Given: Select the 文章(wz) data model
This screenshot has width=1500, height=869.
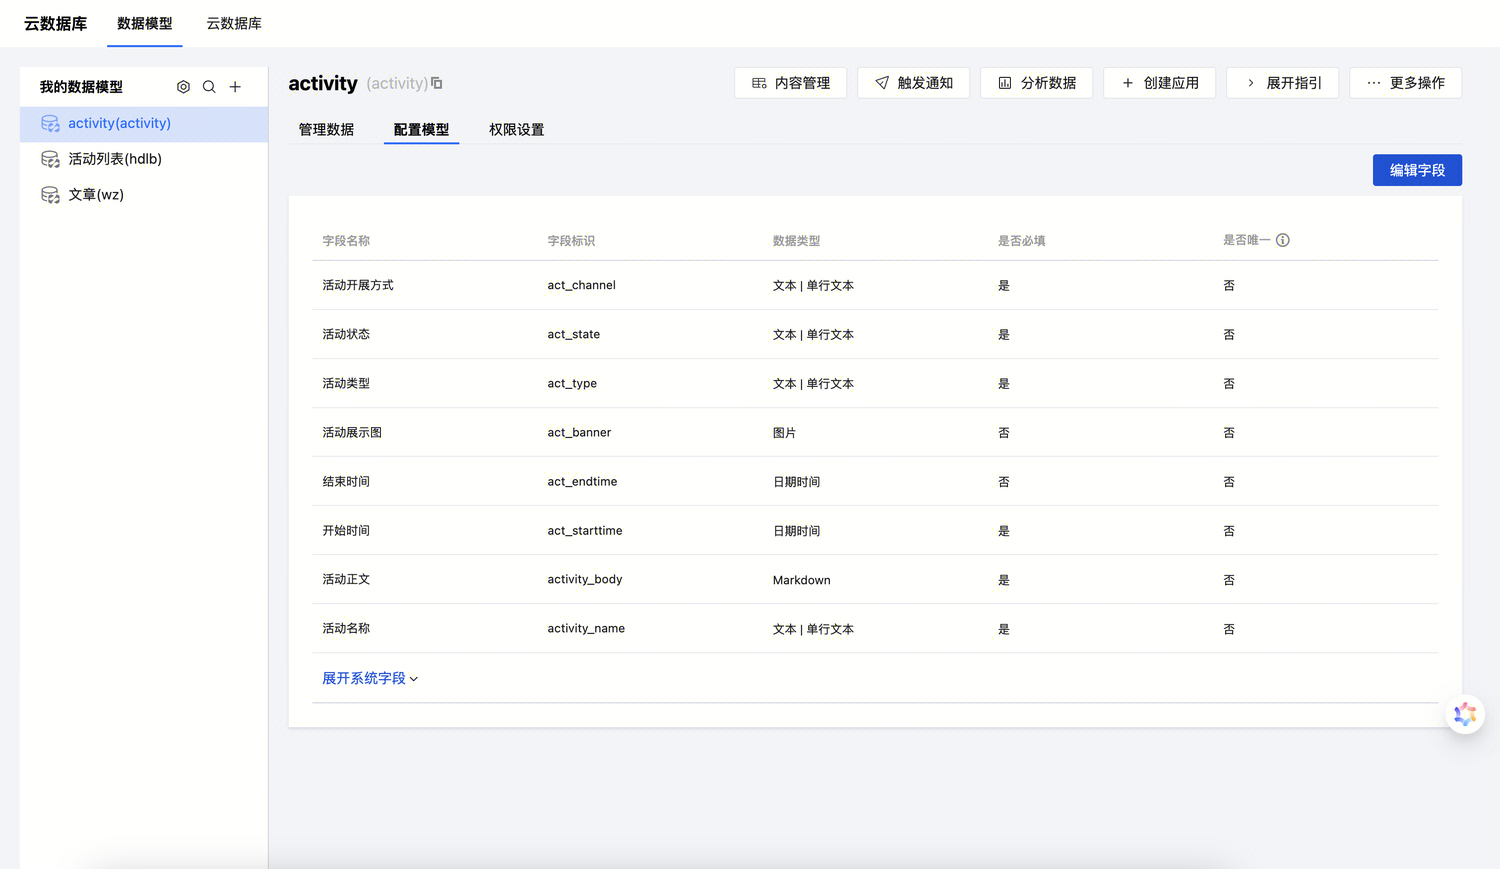Looking at the screenshot, I should [144, 195].
